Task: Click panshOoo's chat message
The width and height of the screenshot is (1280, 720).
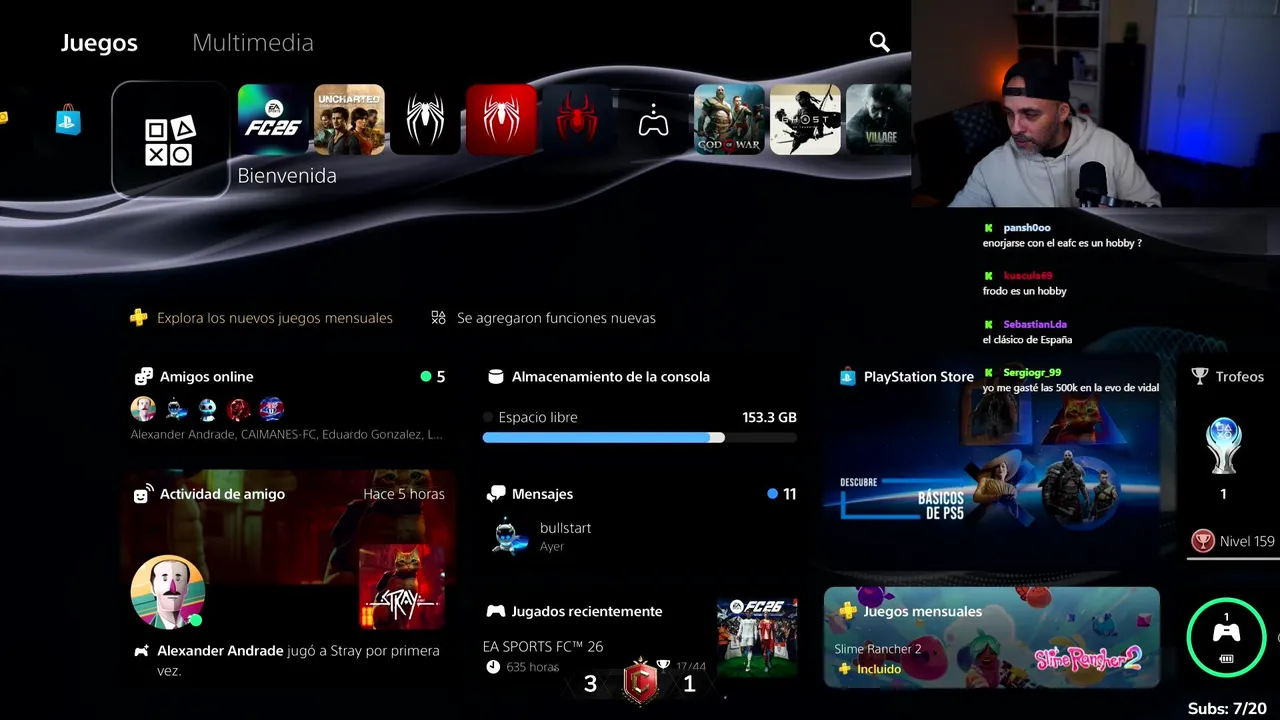Action: pyautogui.click(x=1062, y=243)
